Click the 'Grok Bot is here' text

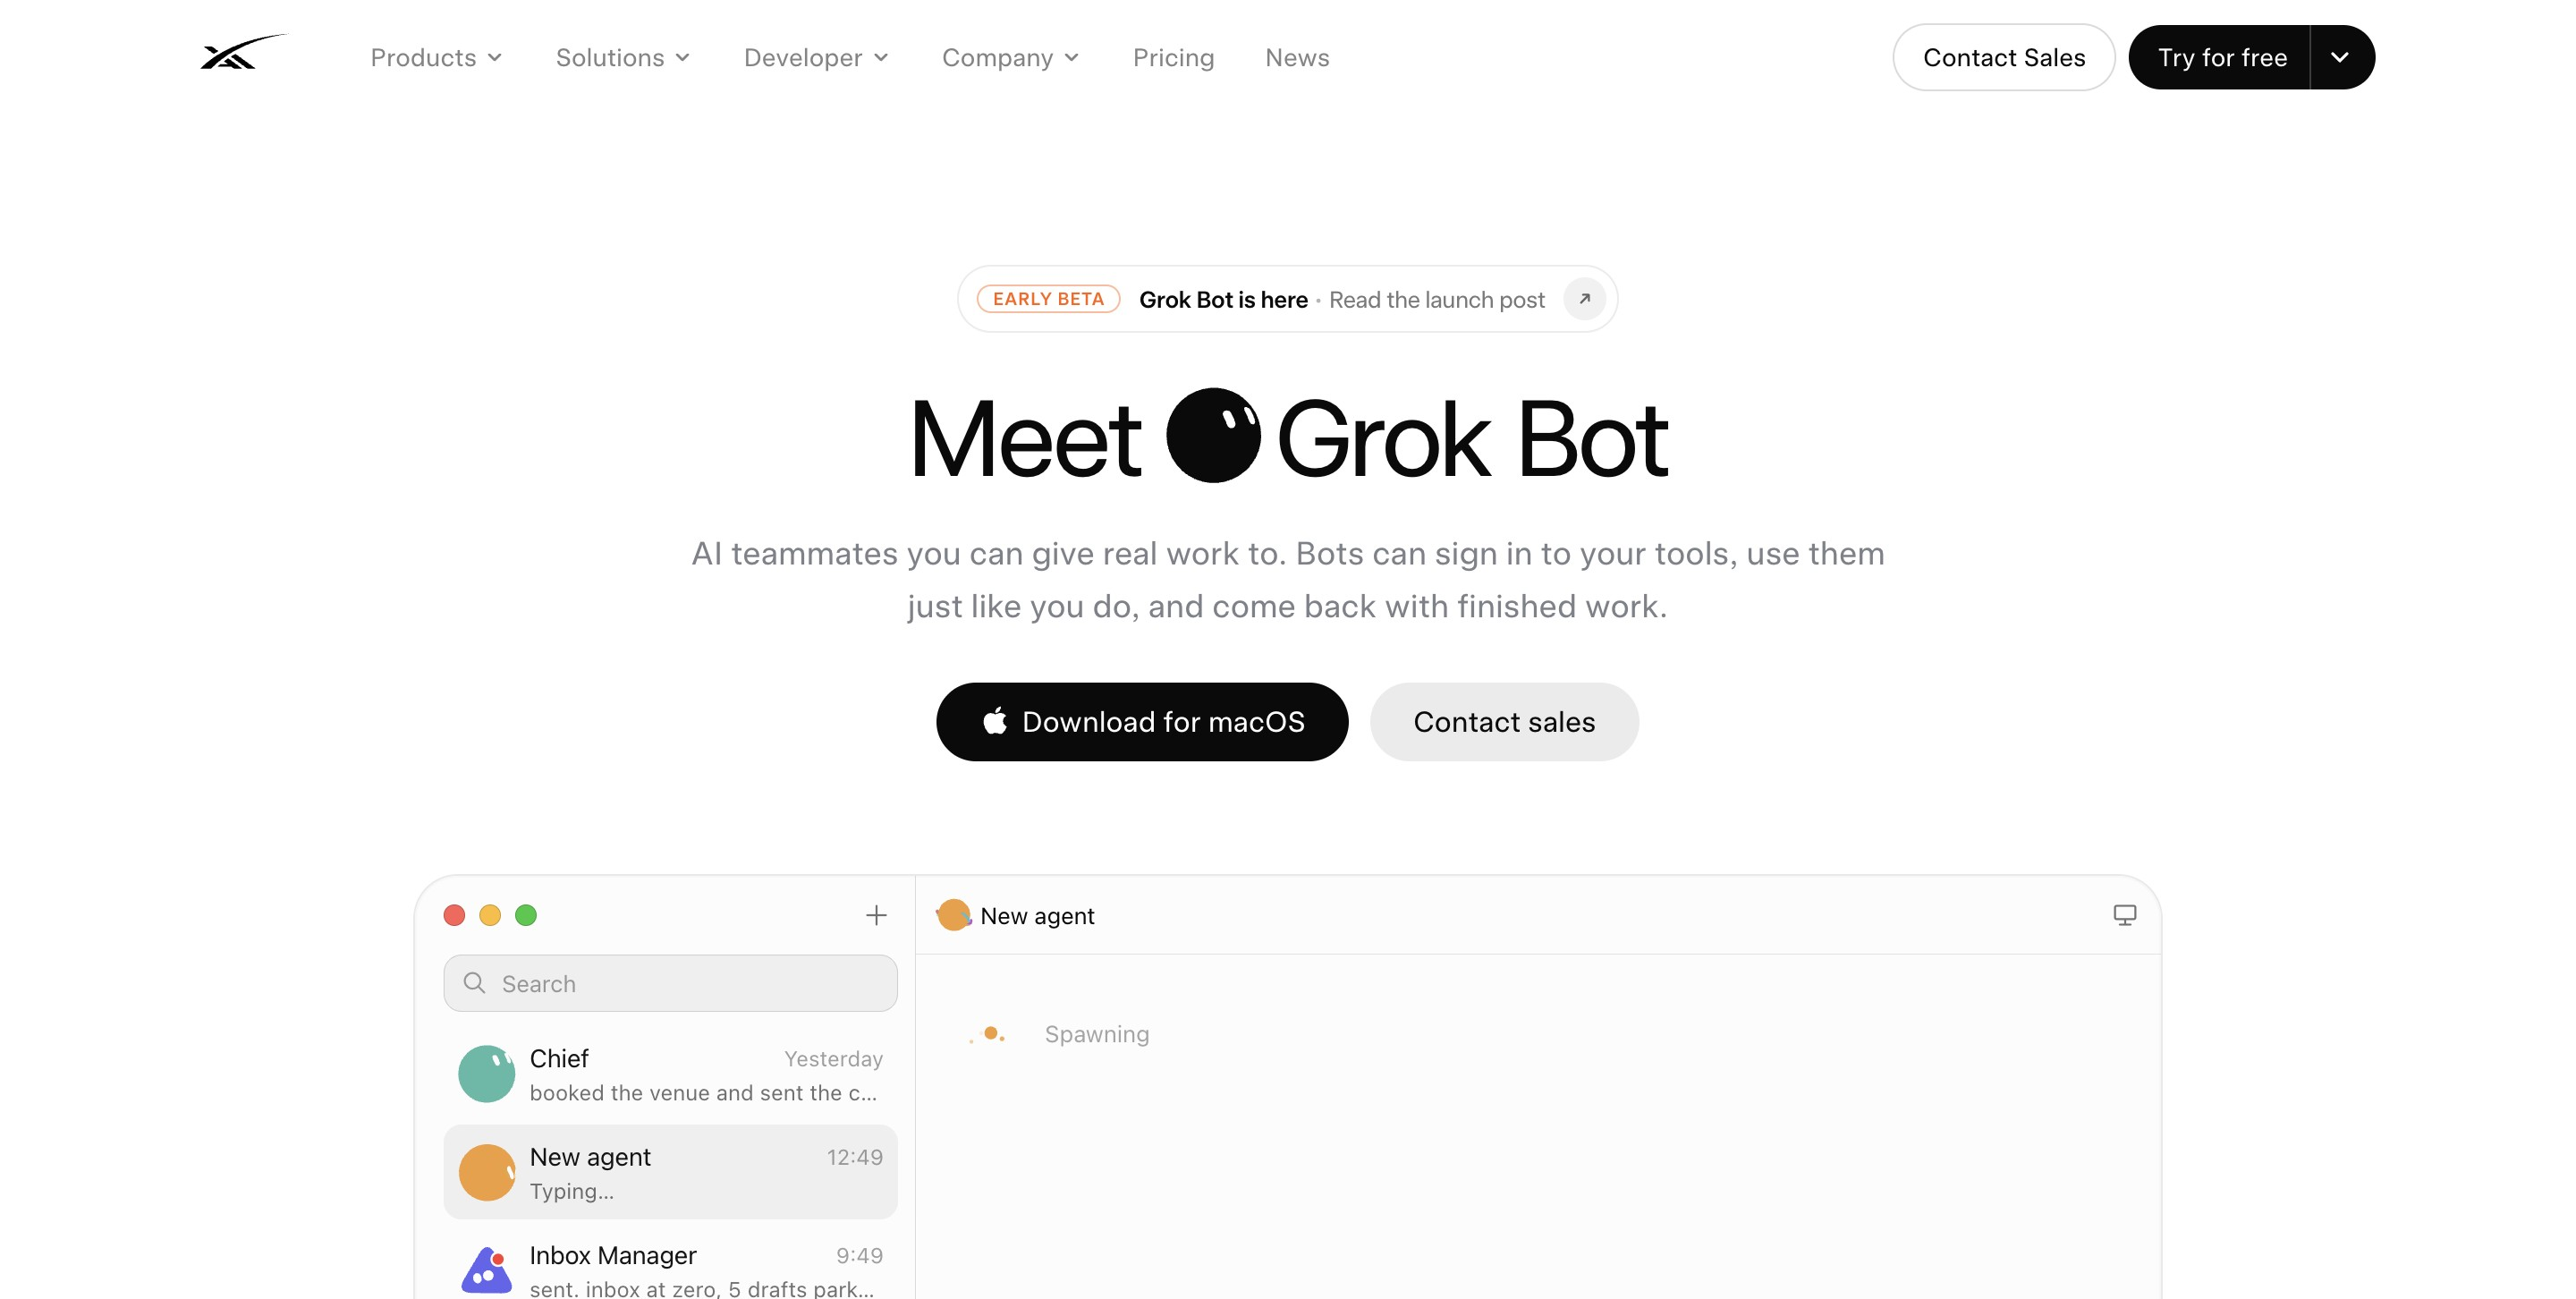(1223, 300)
